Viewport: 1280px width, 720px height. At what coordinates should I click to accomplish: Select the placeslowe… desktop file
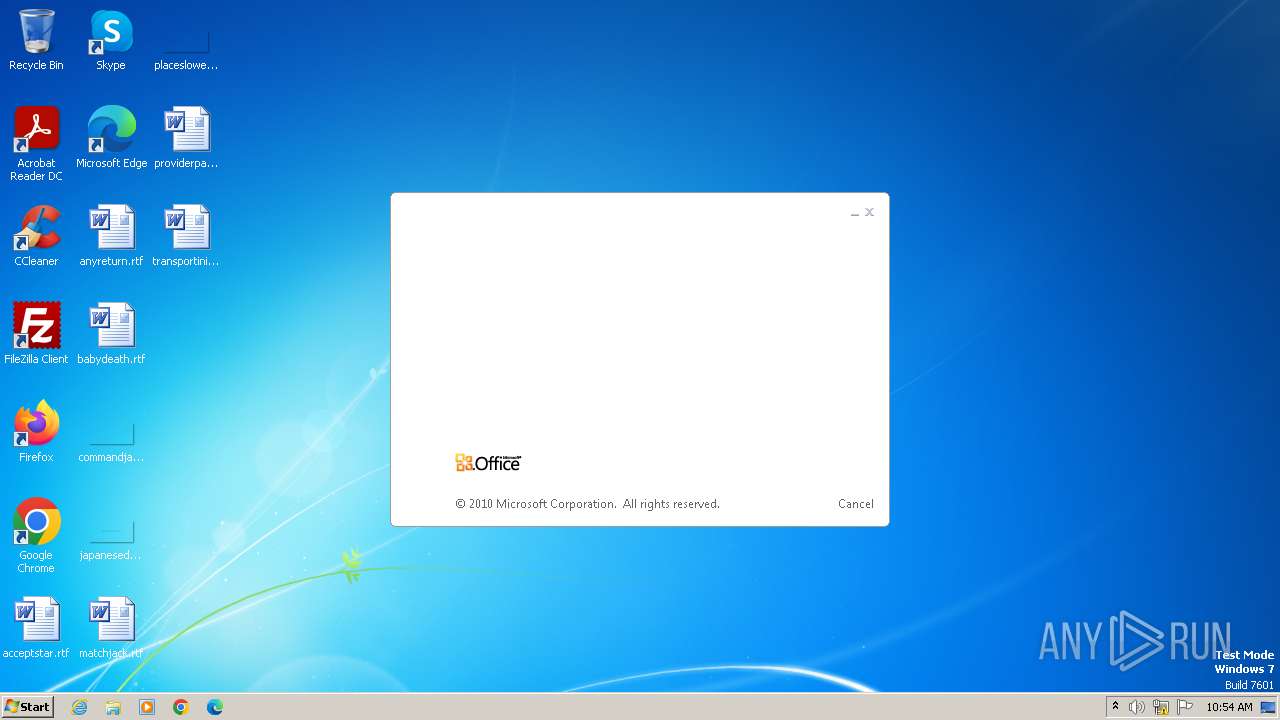186,49
